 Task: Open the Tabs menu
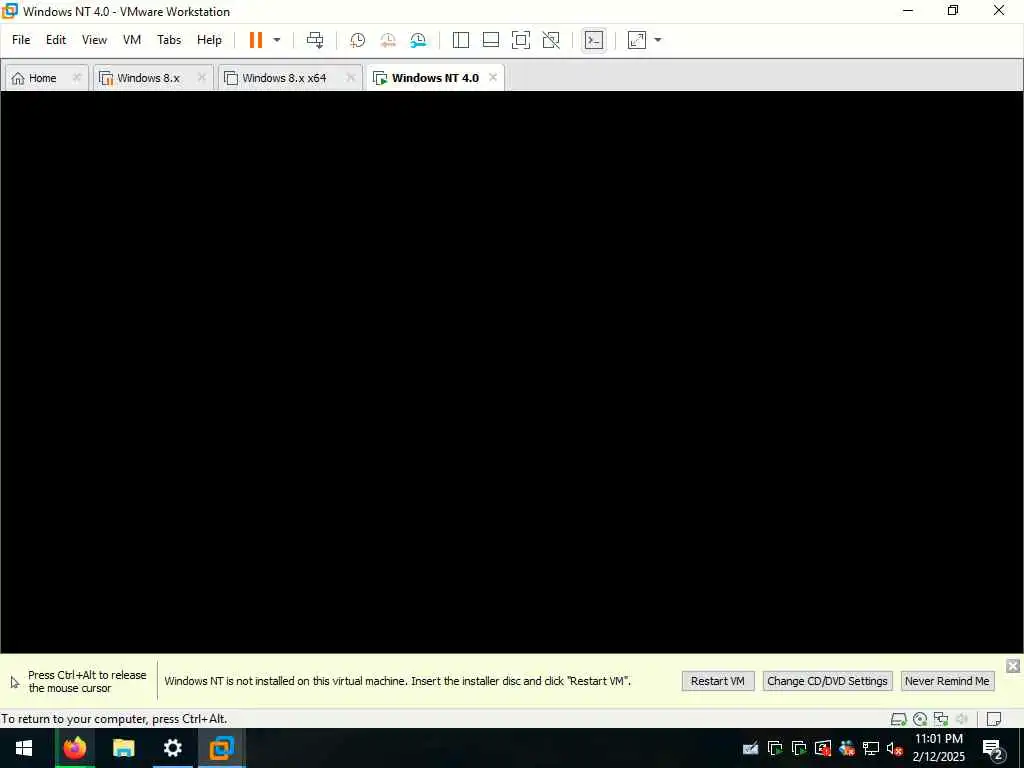pos(169,40)
